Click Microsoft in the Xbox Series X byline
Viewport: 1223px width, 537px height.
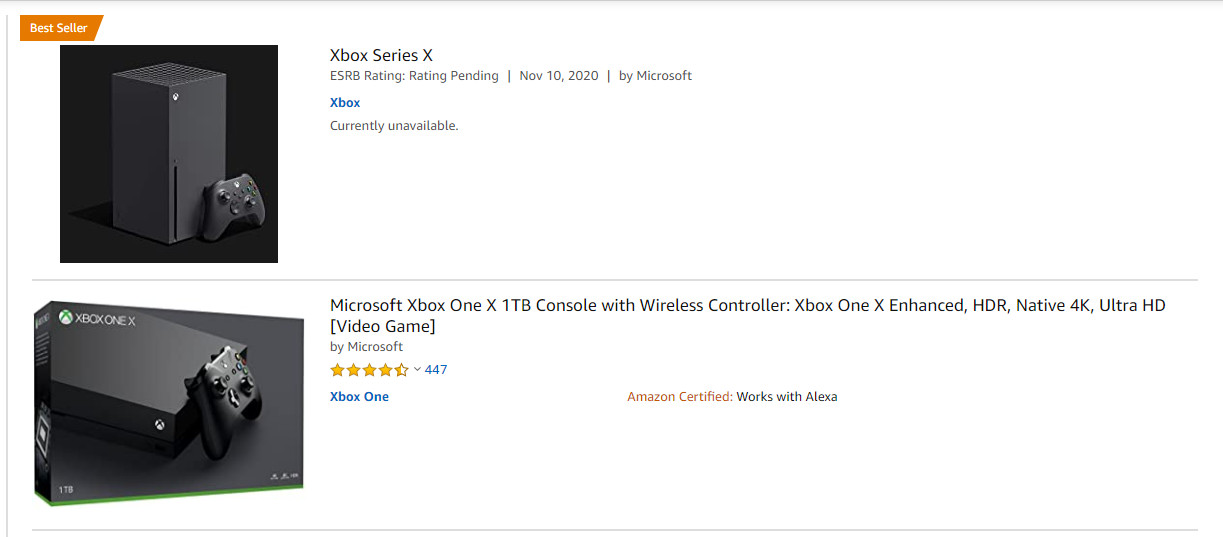[664, 76]
